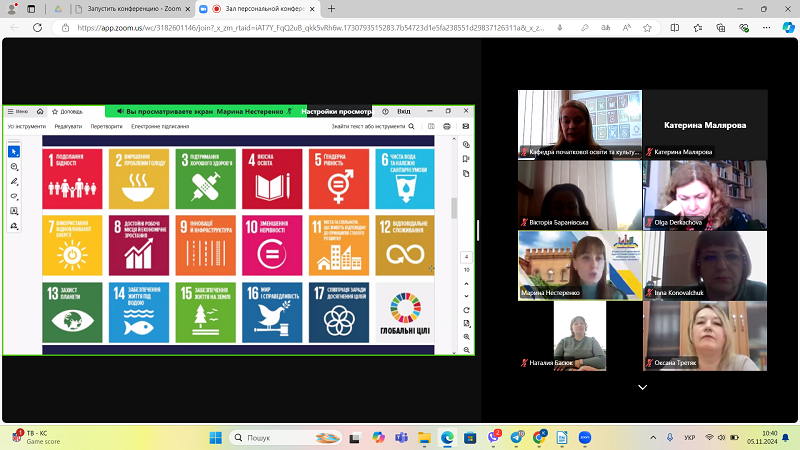
Task: Zoom out using PDF right panel bottom icon
Action: pyautogui.click(x=466, y=350)
